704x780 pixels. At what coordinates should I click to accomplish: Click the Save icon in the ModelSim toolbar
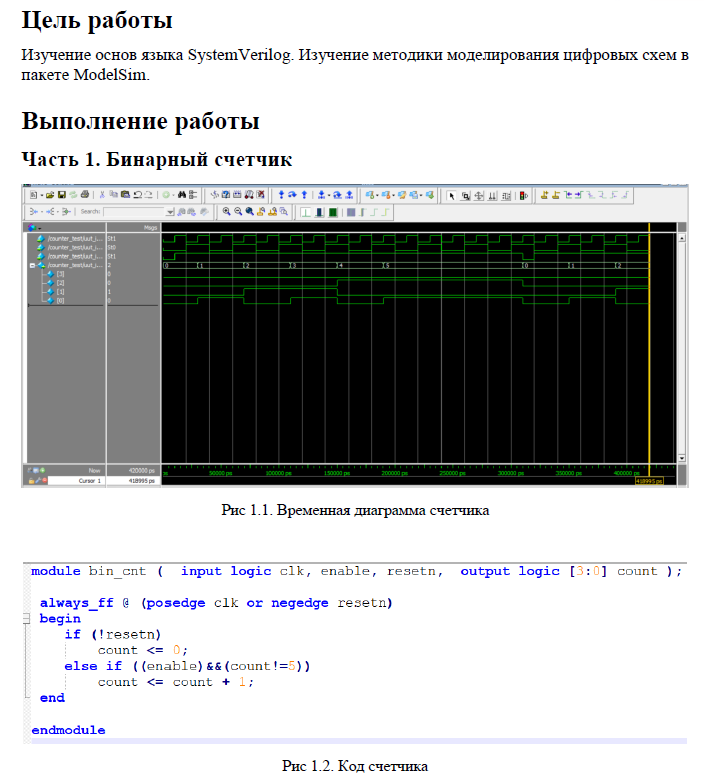[62, 194]
